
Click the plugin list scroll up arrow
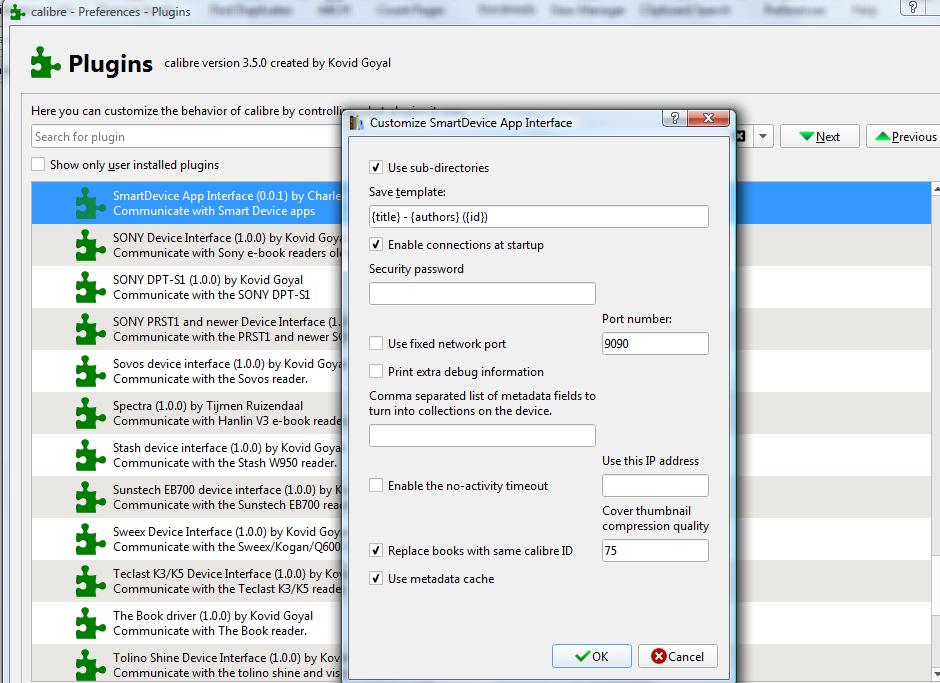(x=936, y=188)
